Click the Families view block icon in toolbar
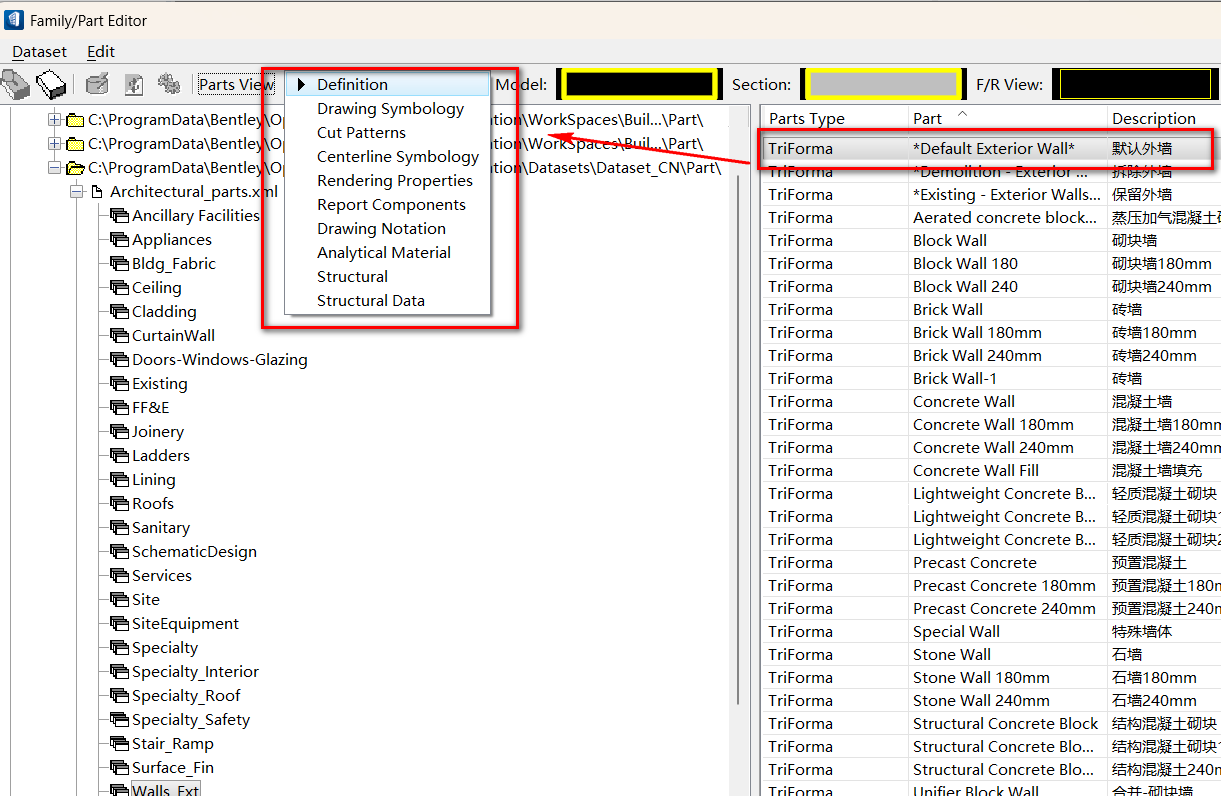 16,85
